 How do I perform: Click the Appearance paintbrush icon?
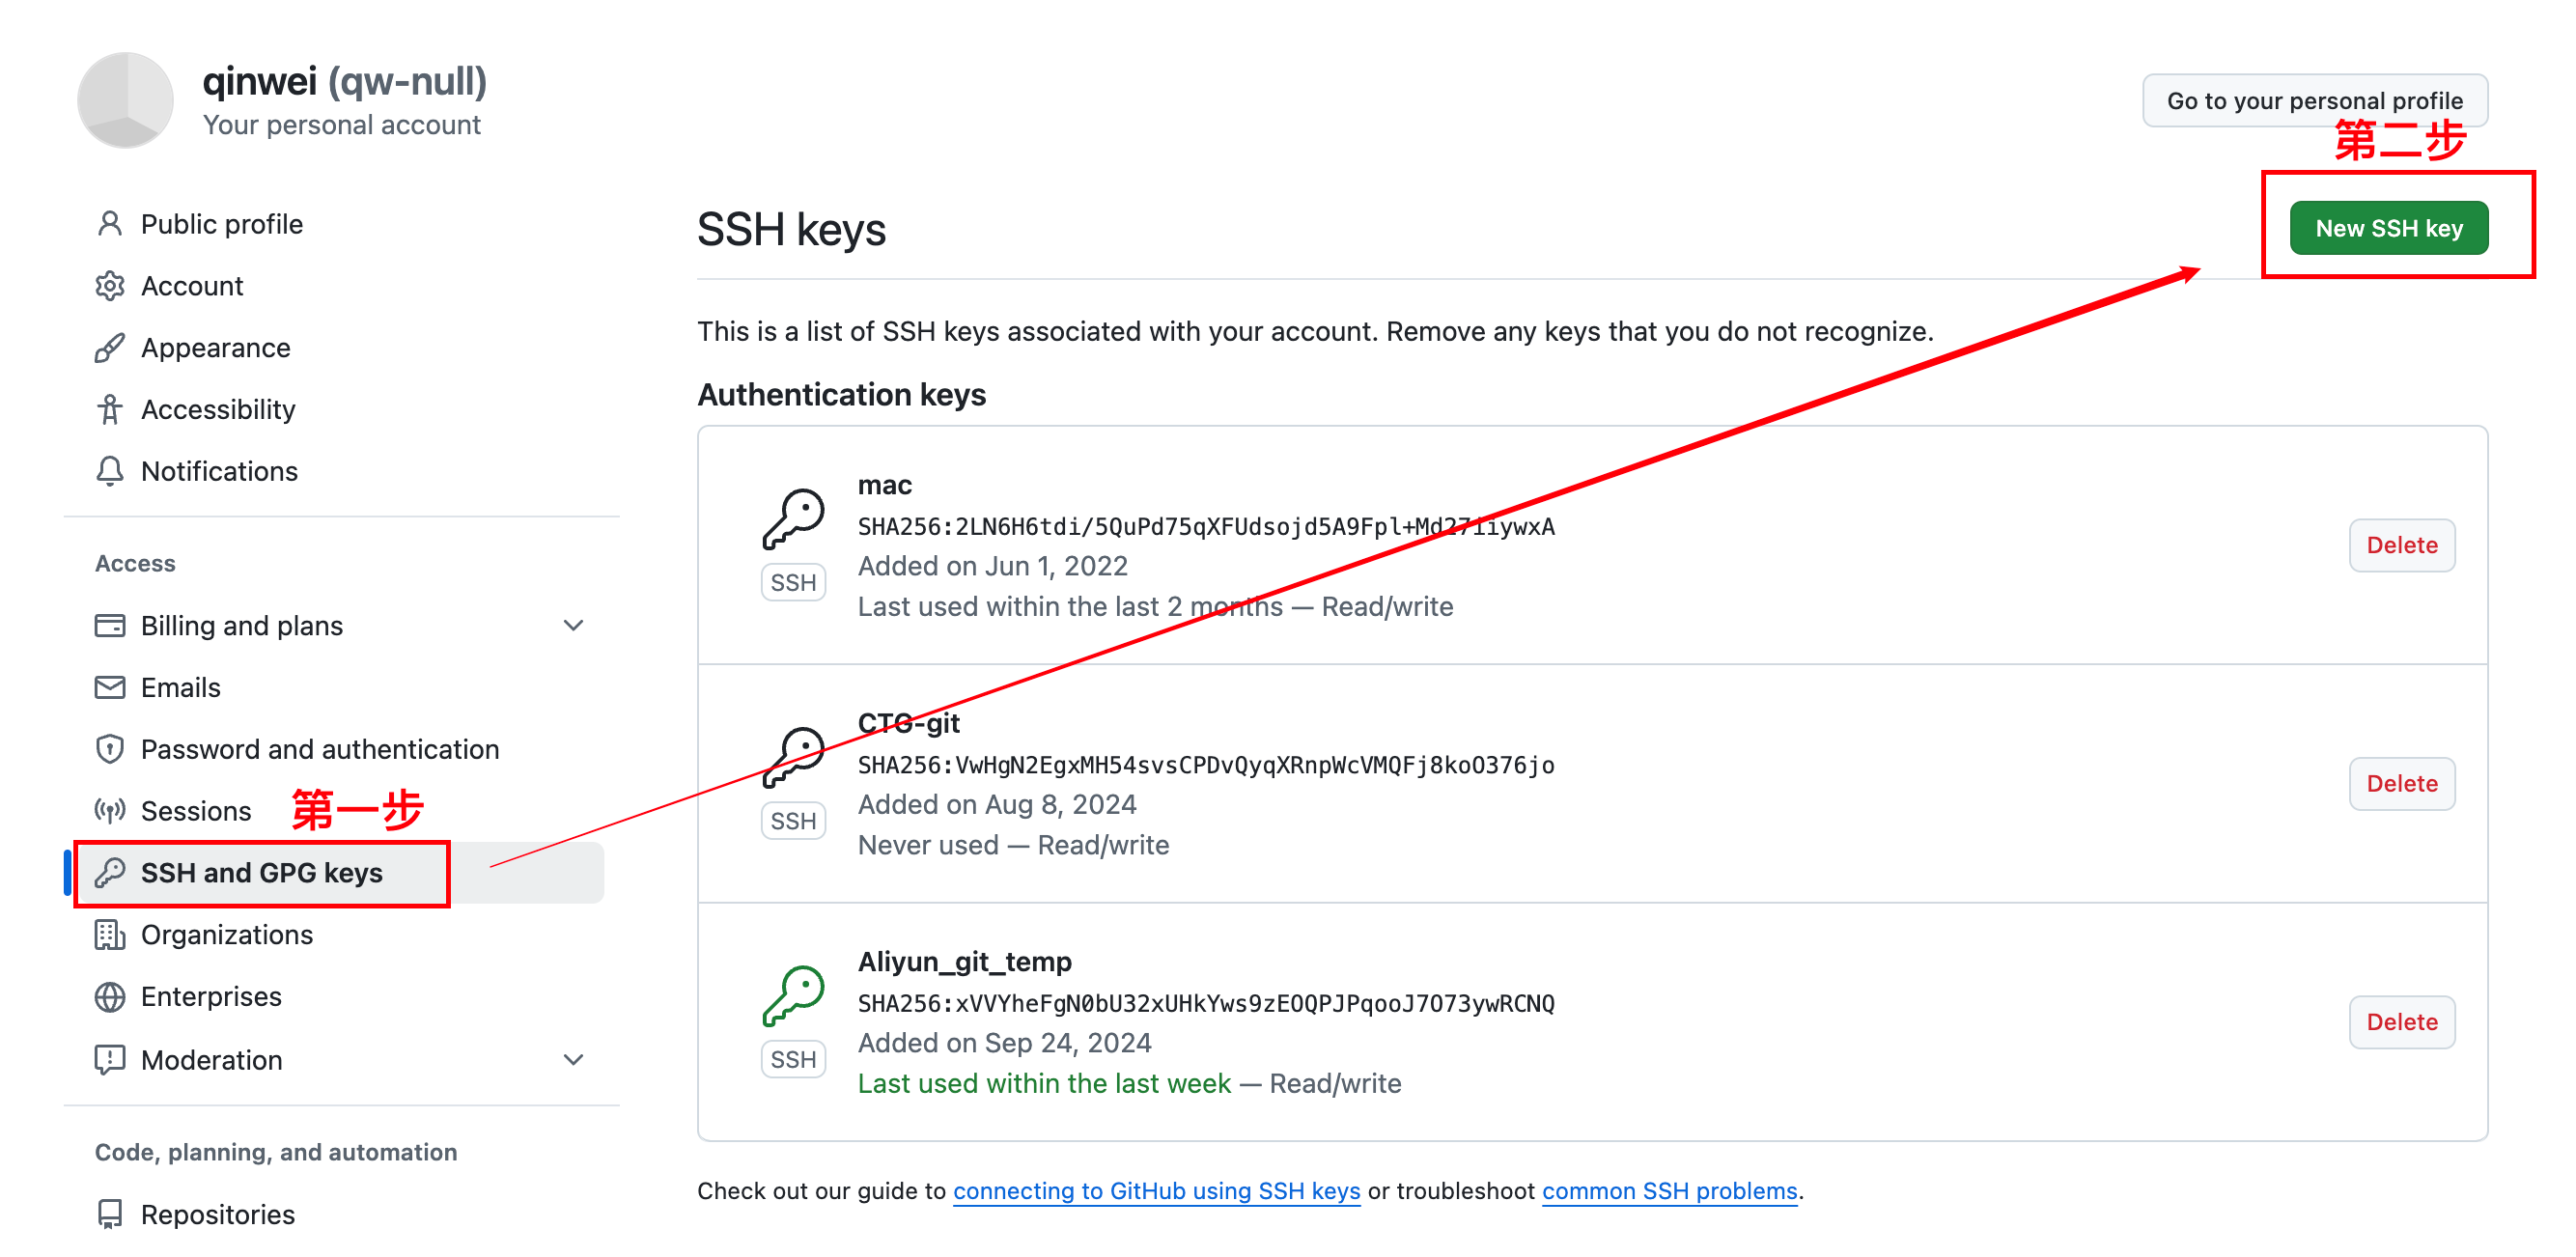click(110, 348)
